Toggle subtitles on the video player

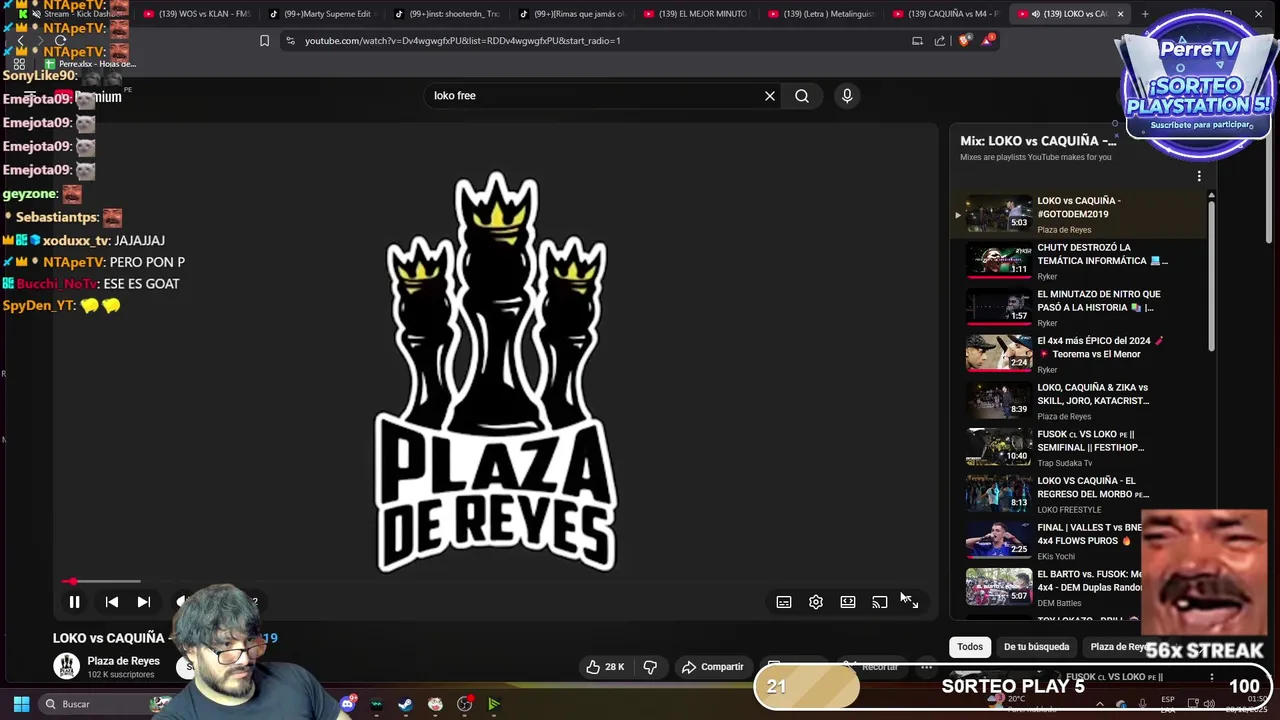(x=784, y=602)
